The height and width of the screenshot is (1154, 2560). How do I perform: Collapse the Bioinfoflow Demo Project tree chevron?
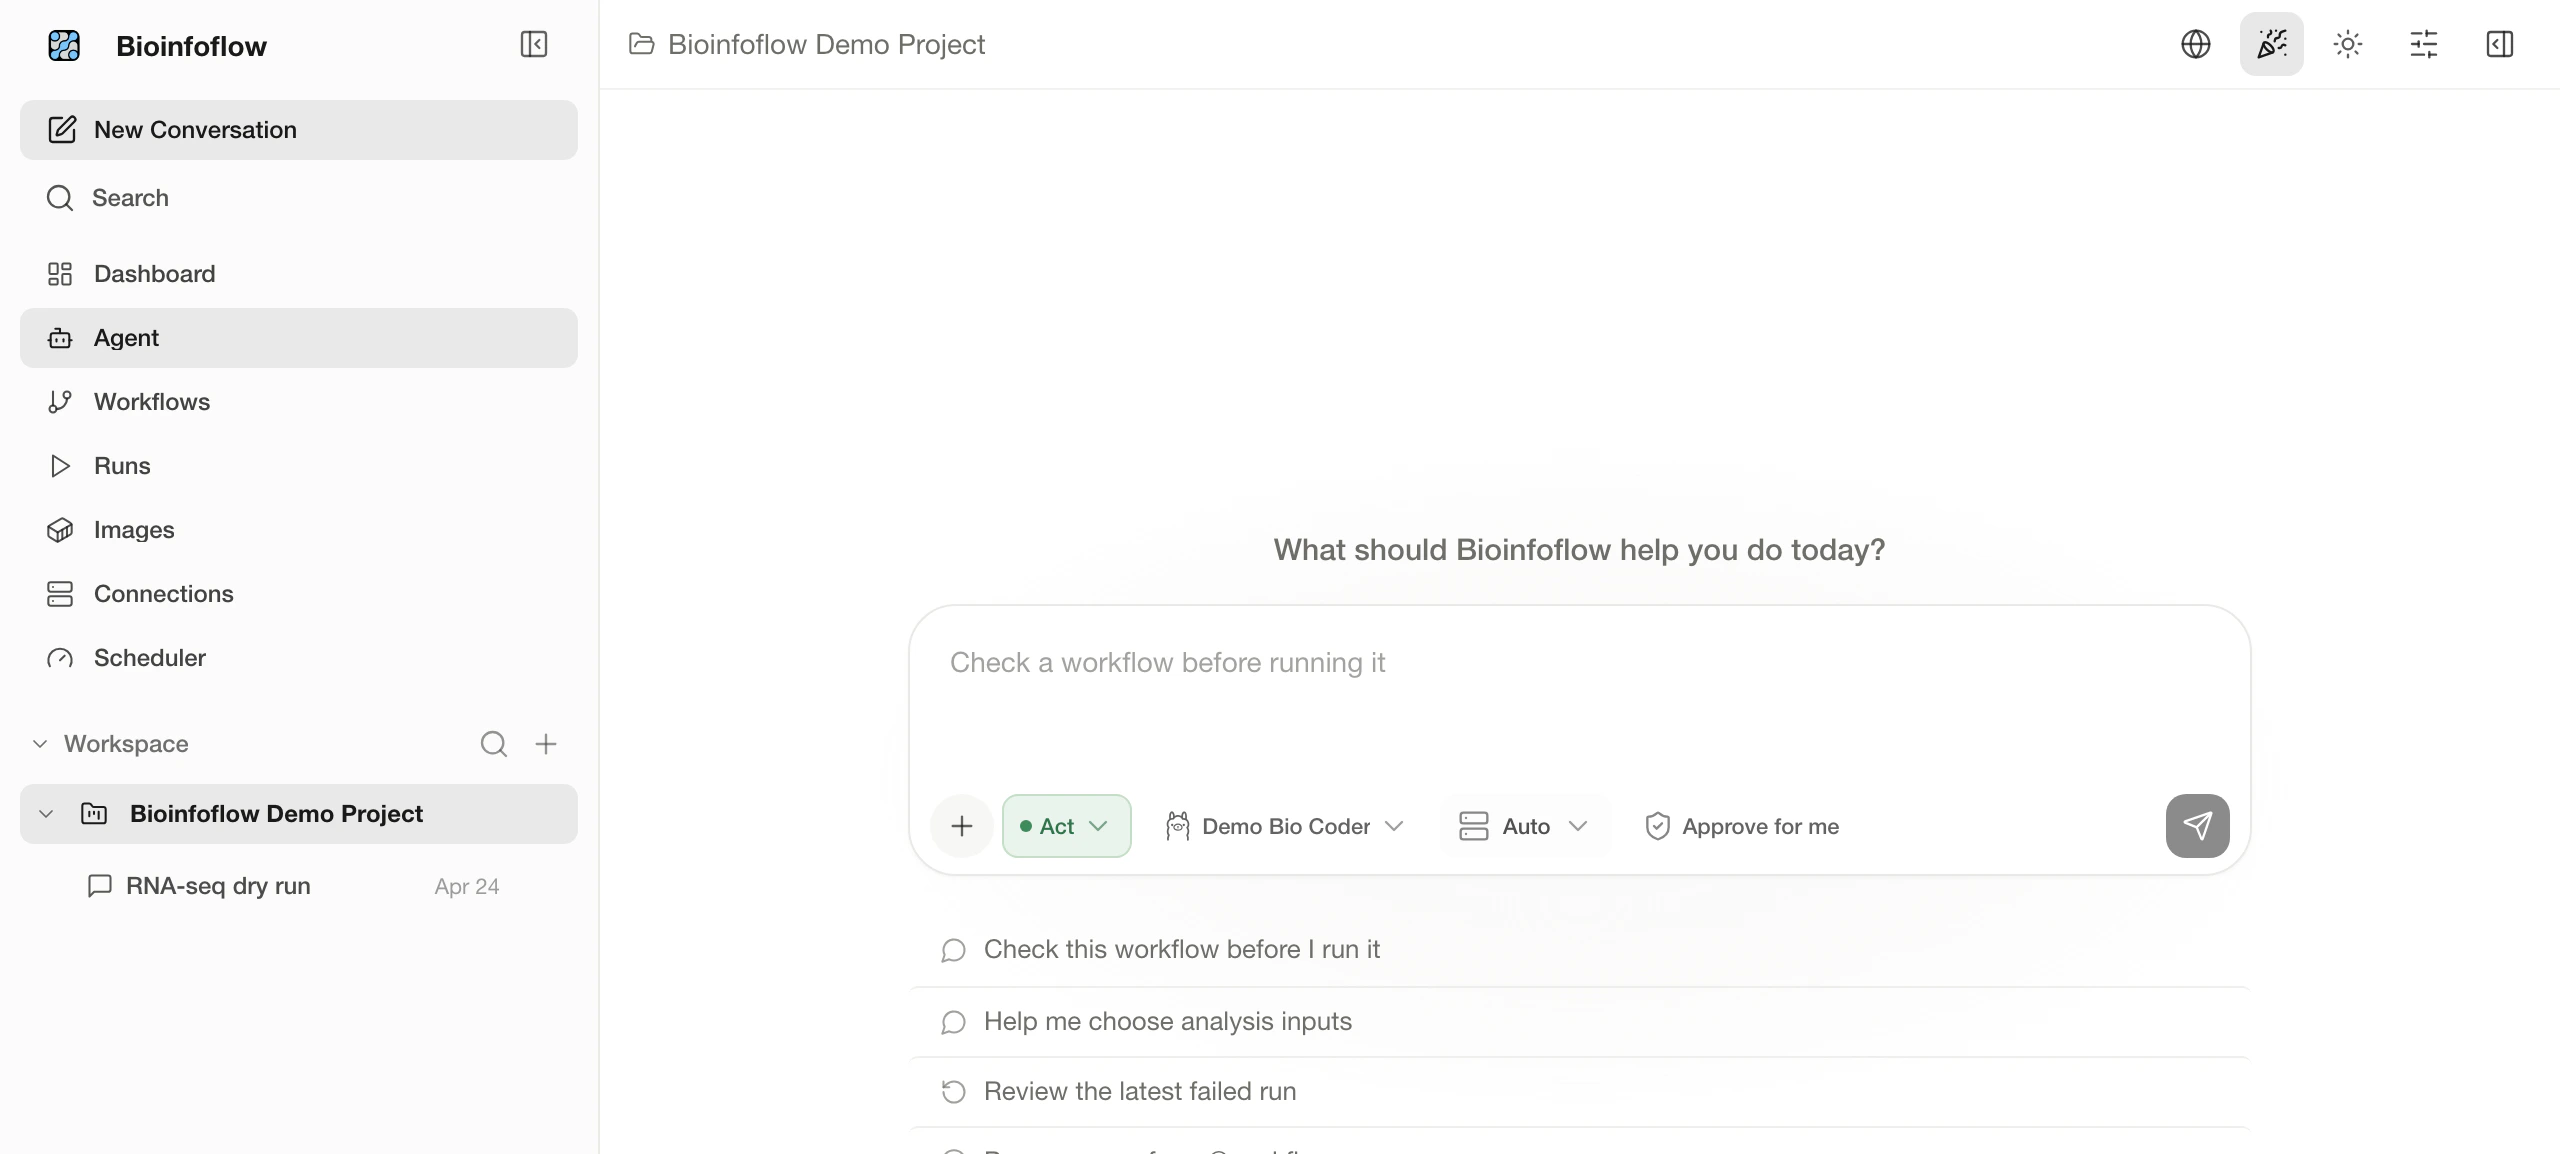[x=46, y=814]
